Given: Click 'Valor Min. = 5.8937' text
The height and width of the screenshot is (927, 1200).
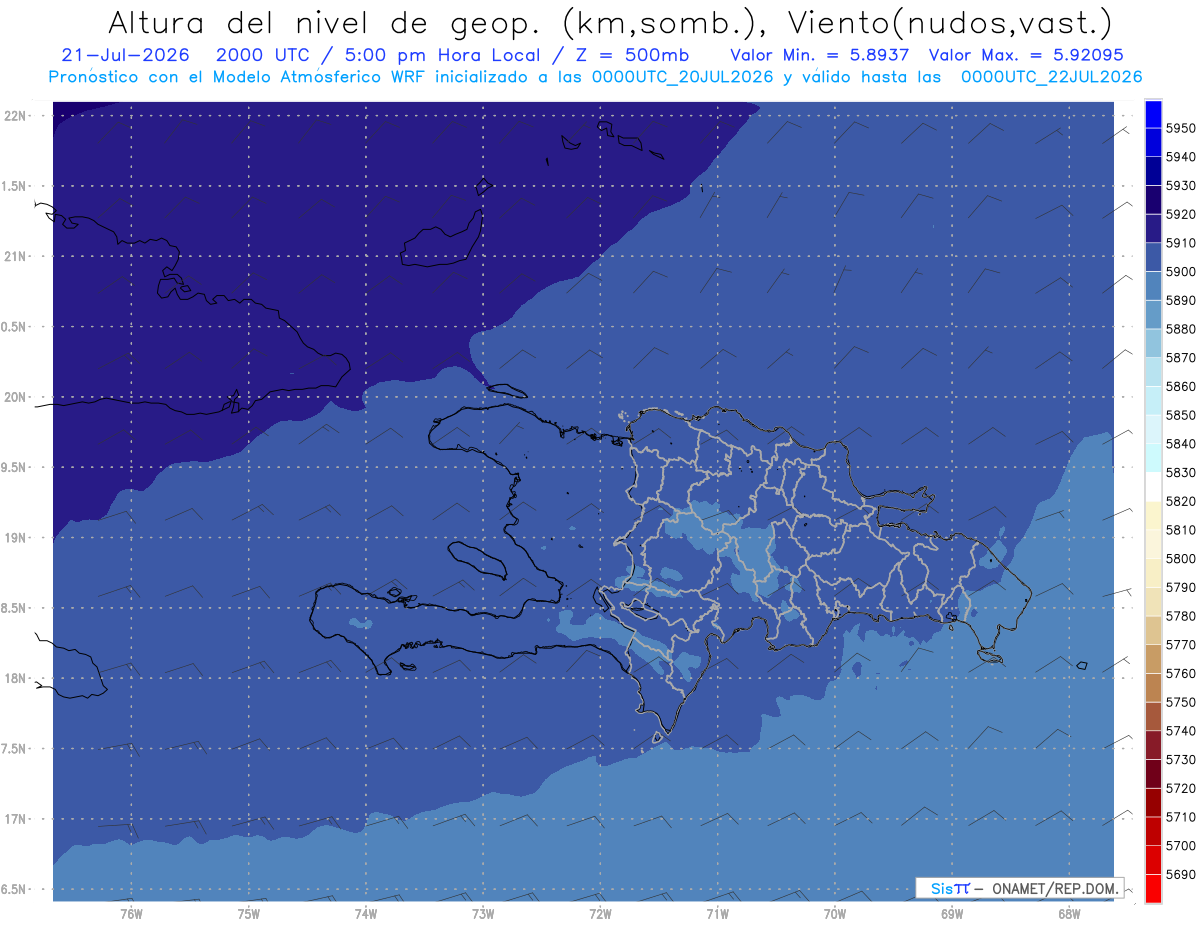Looking at the screenshot, I should [x=819, y=55].
